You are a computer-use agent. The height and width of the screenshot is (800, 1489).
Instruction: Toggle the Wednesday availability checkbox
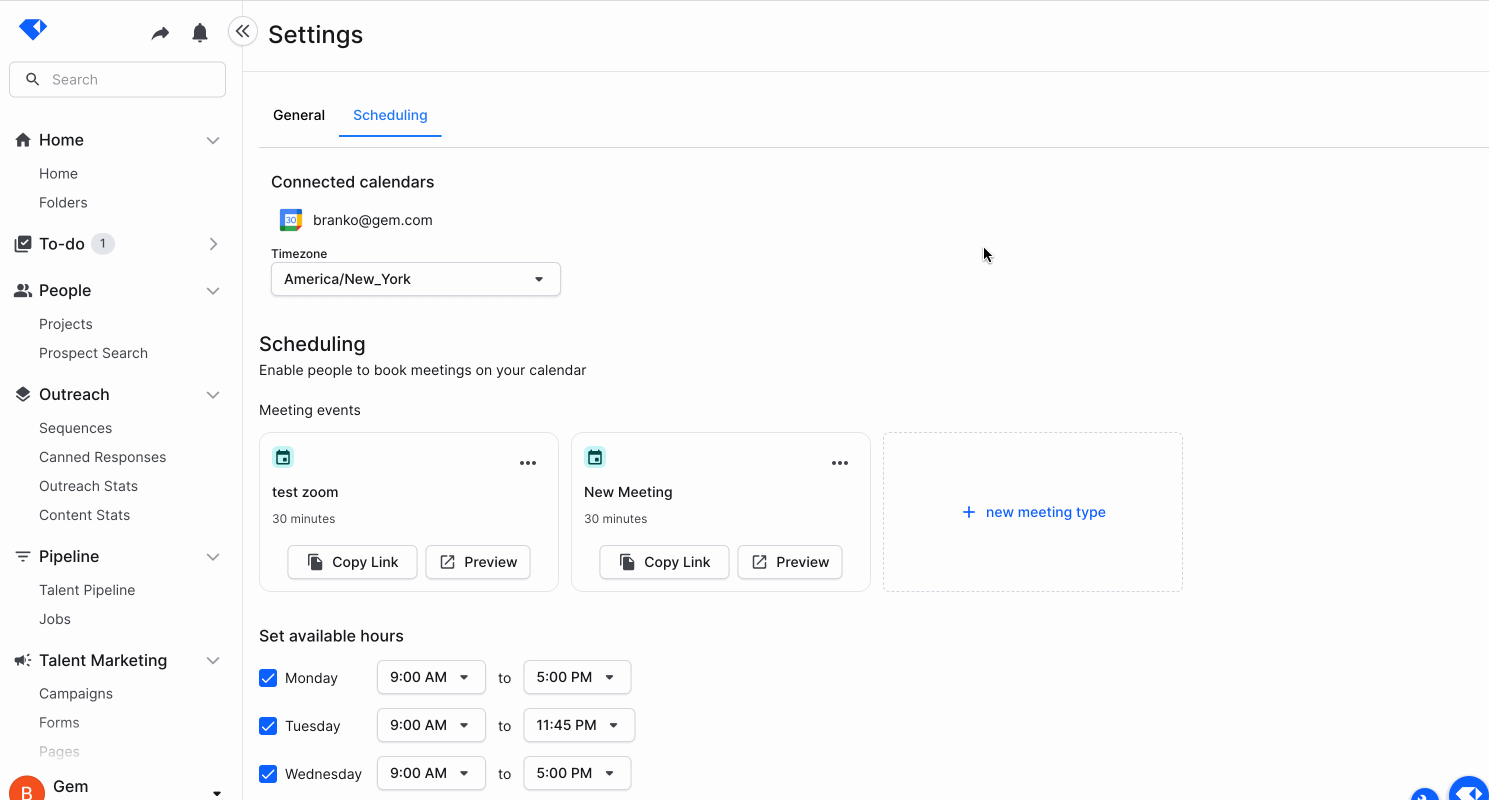point(268,774)
